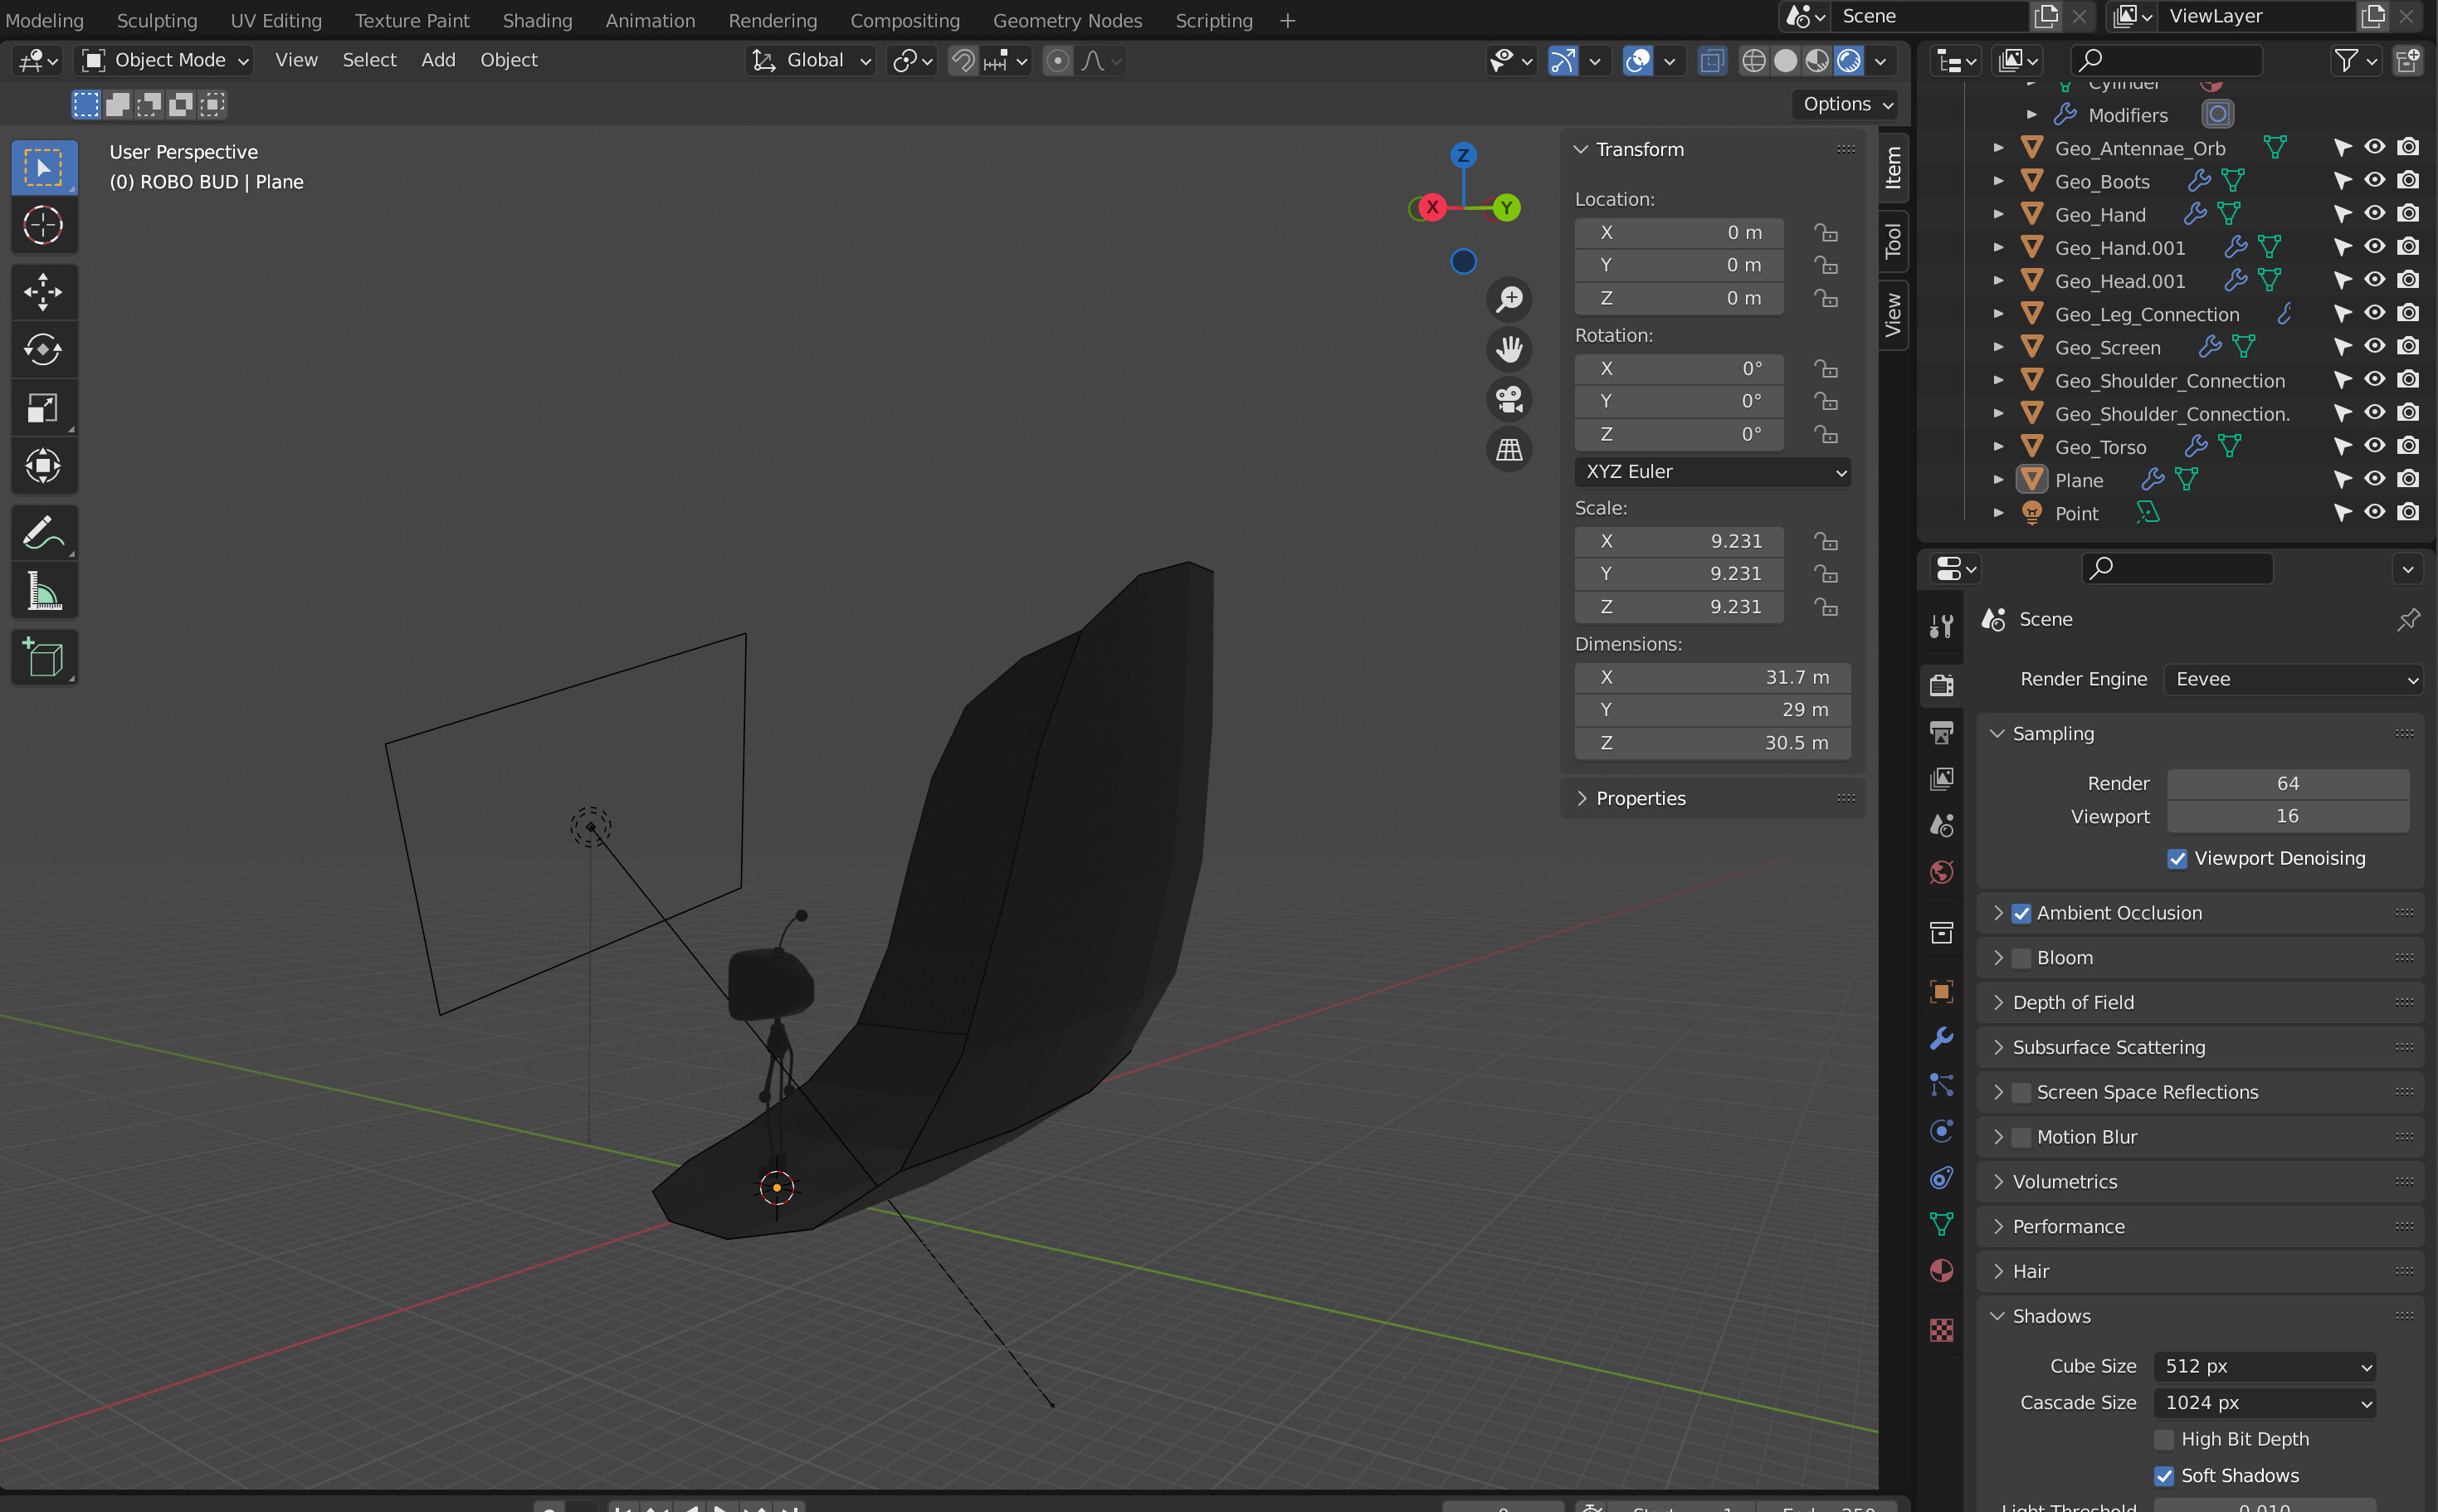
Task: Select the Add Cube tool
Action: click(x=44, y=657)
